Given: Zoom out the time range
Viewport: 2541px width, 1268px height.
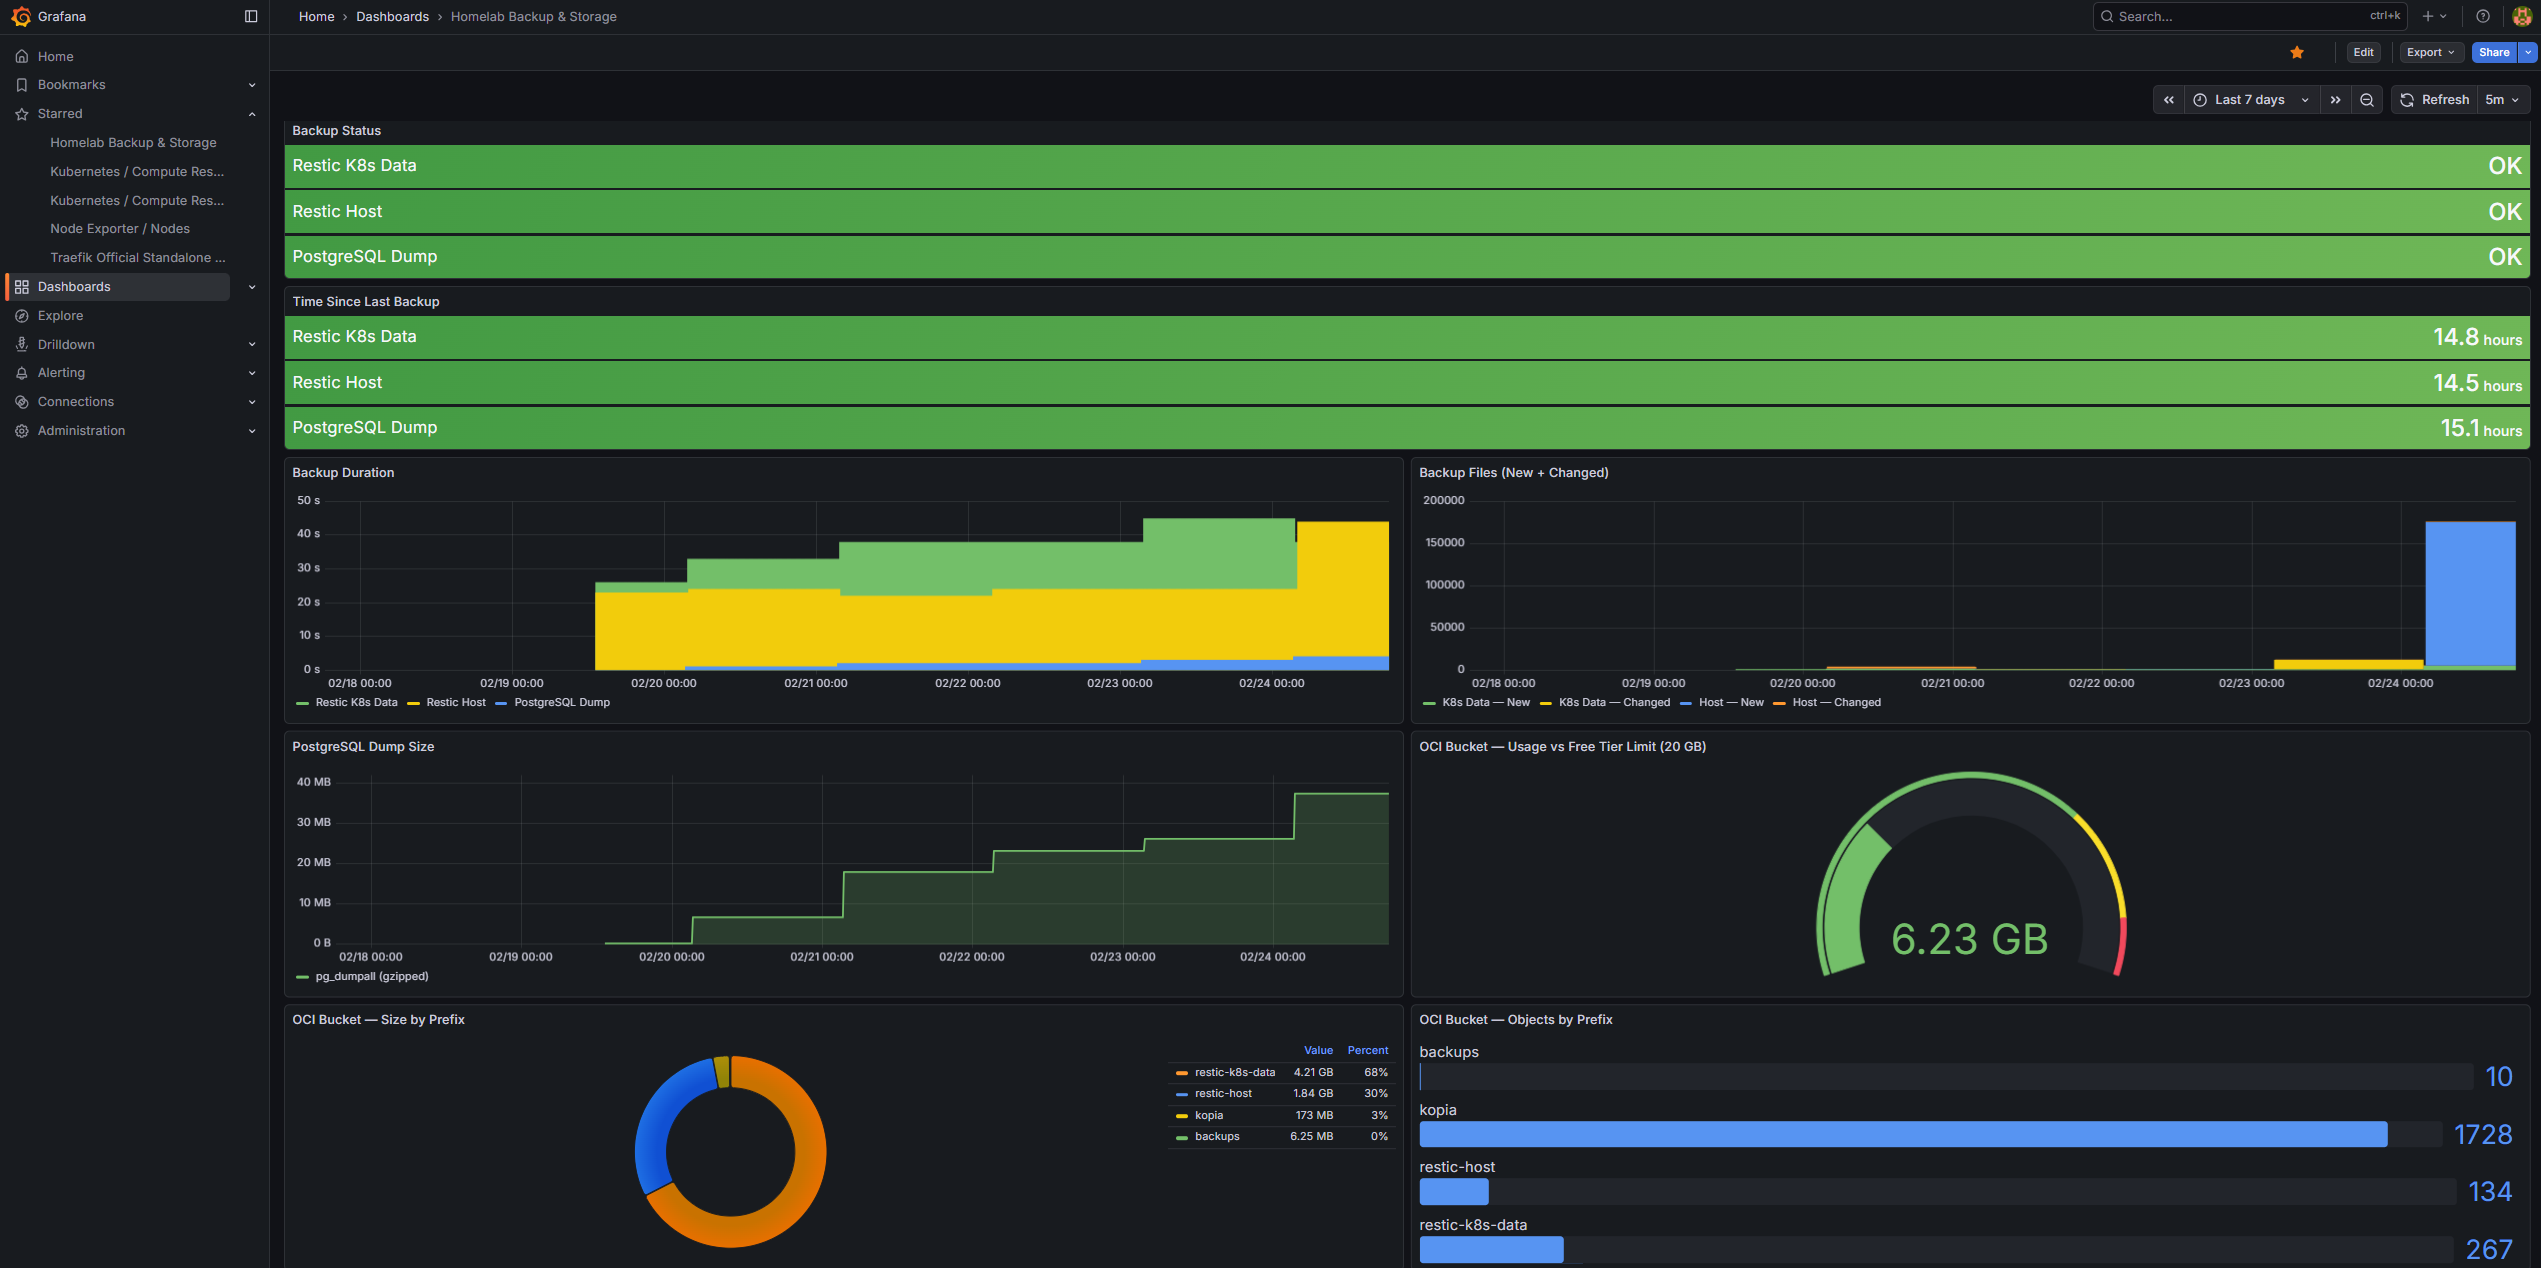Looking at the screenshot, I should (2367, 99).
